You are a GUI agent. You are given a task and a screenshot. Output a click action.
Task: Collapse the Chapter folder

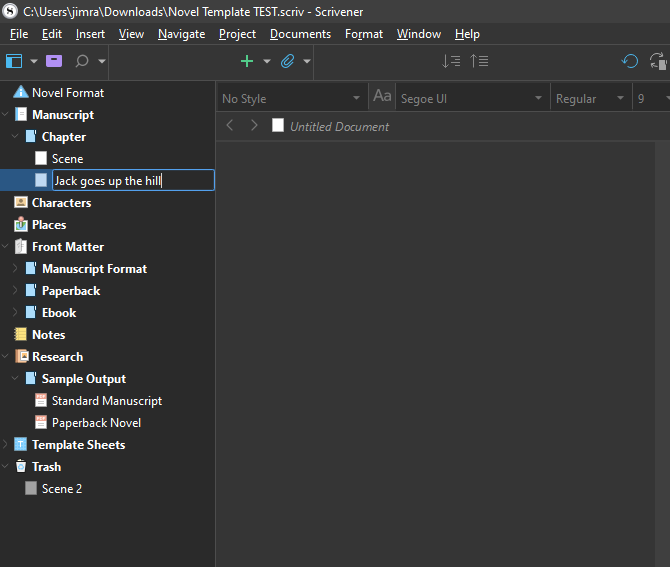(x=15, y=136)
